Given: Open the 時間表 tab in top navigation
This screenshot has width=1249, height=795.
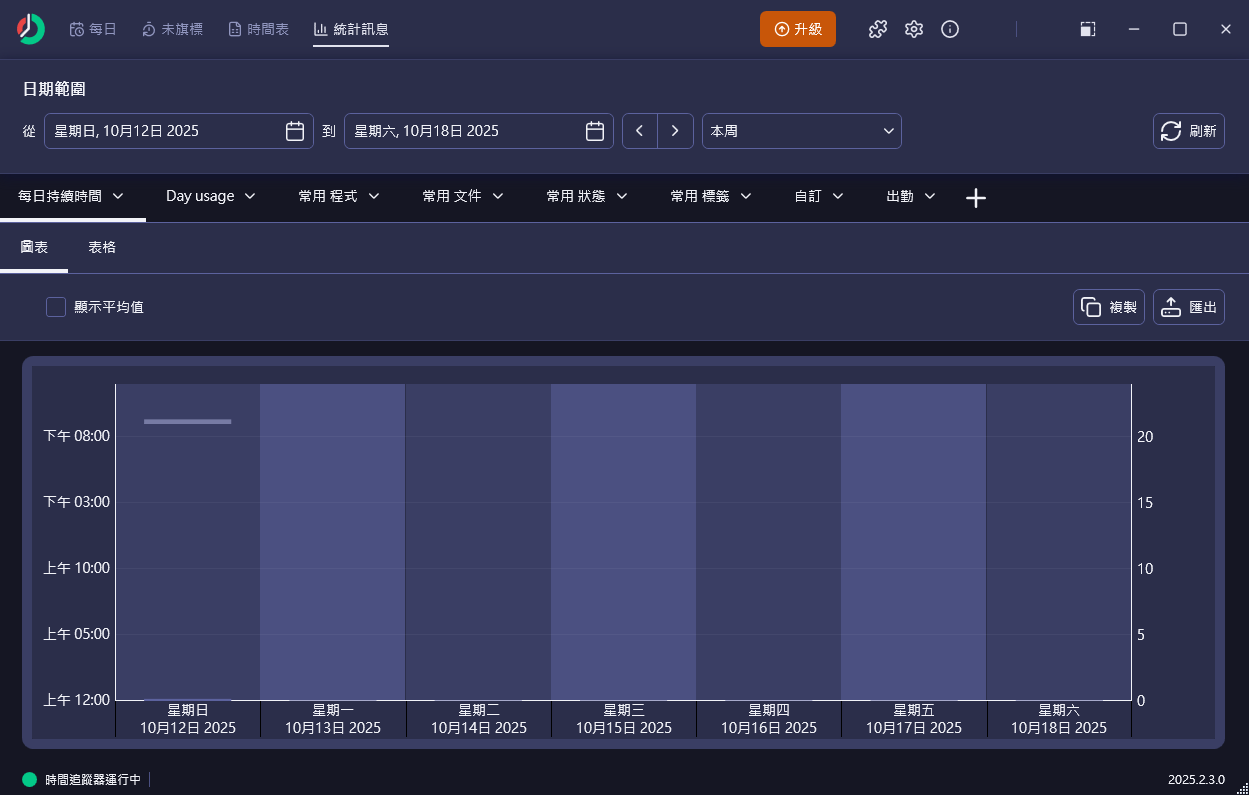Looking at the screenshot, I should click(258, 29).
